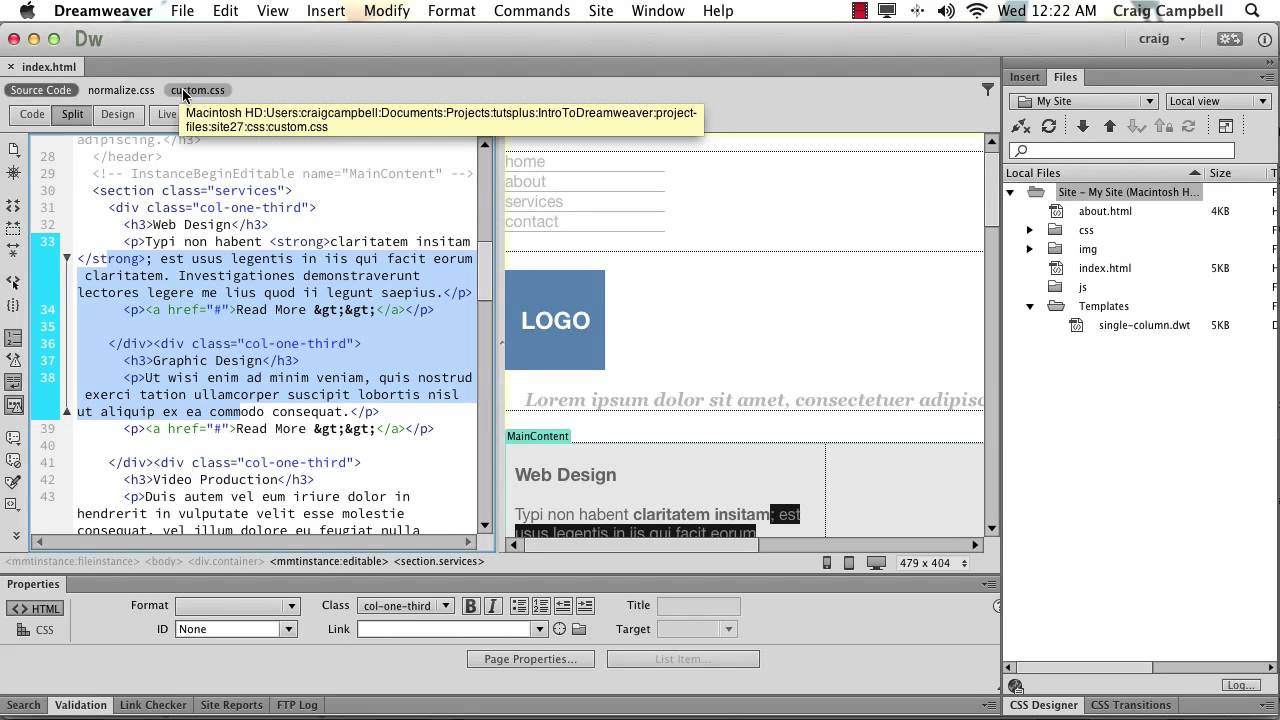Click the Recent Snippets icon
The height and width of the screenshot is (720, 1280).
(14, 504)
